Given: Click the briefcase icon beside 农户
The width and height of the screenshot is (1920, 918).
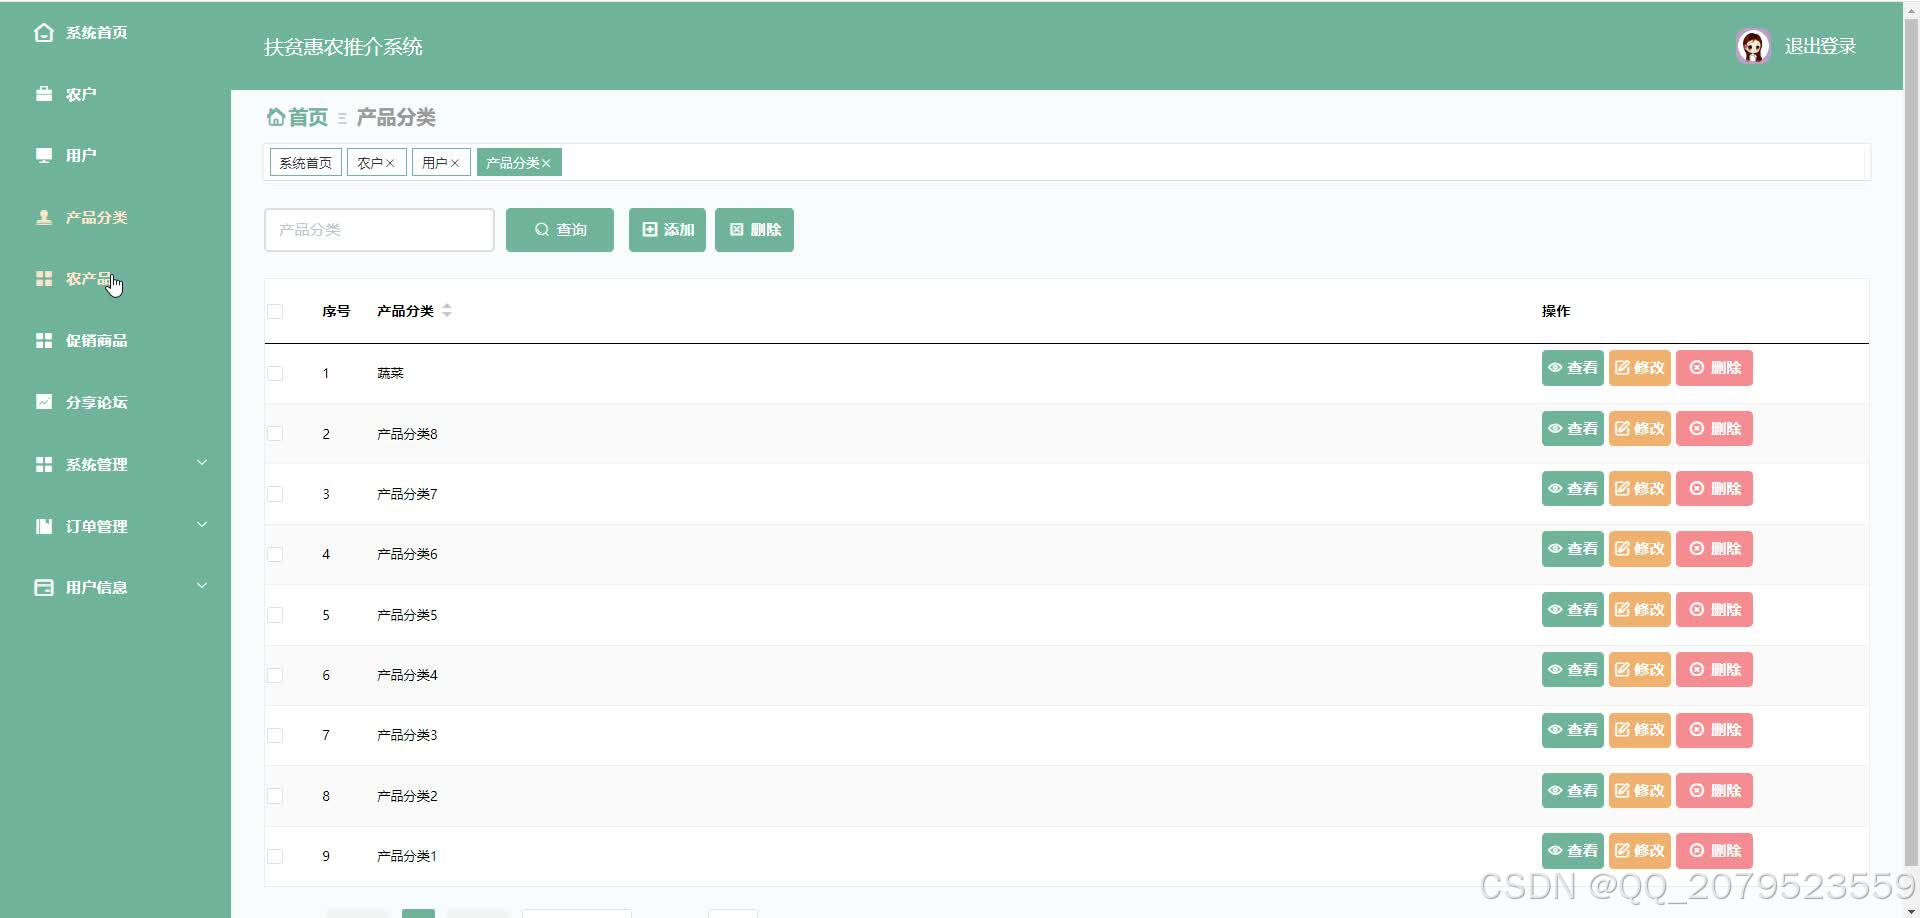Looking at the screenshot, I should (44, 94).
